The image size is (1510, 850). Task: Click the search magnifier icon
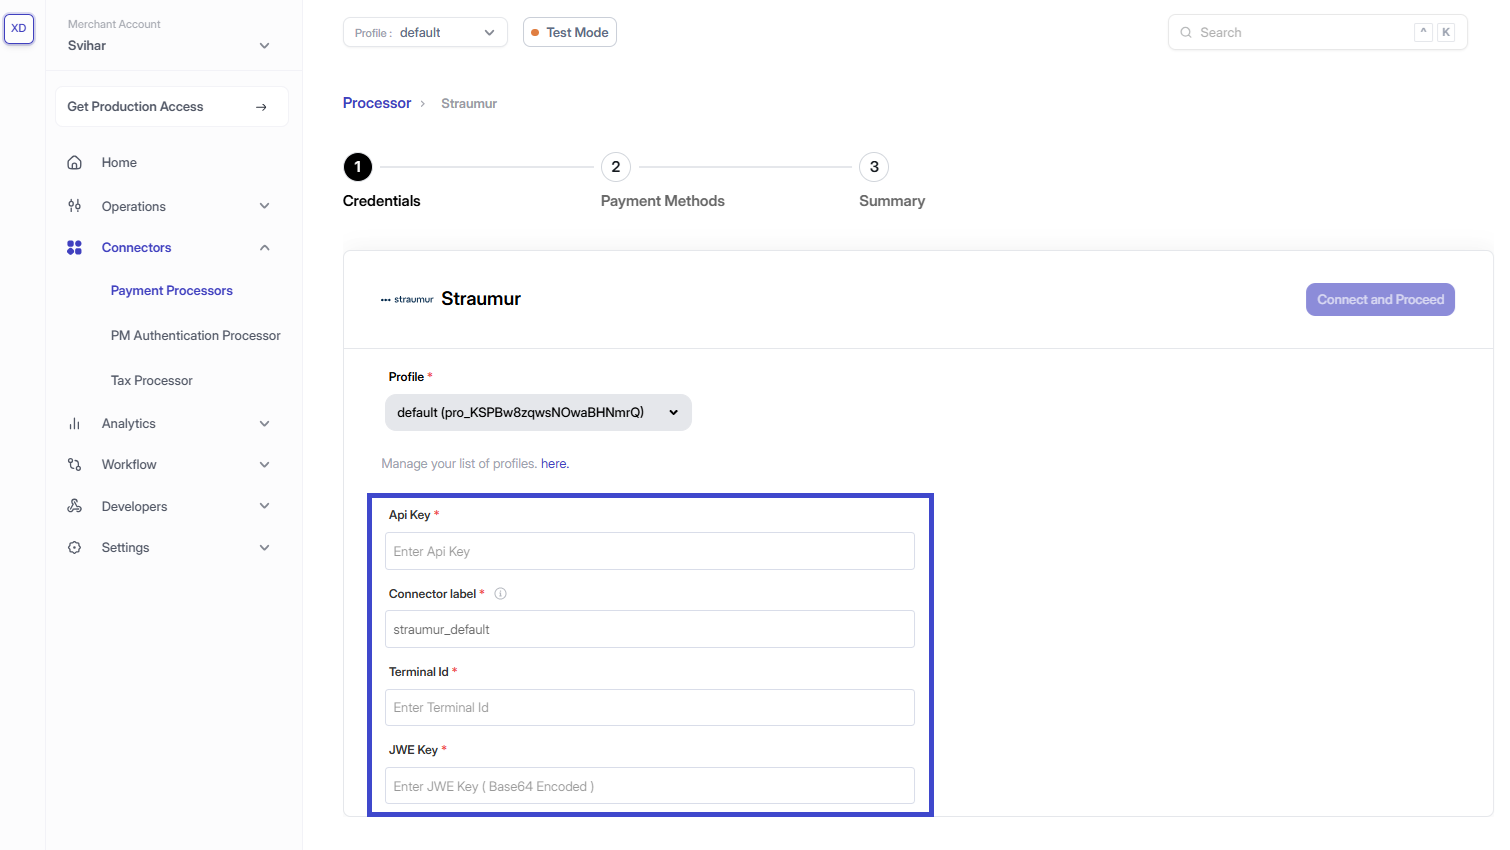(x=1186, y=33)
